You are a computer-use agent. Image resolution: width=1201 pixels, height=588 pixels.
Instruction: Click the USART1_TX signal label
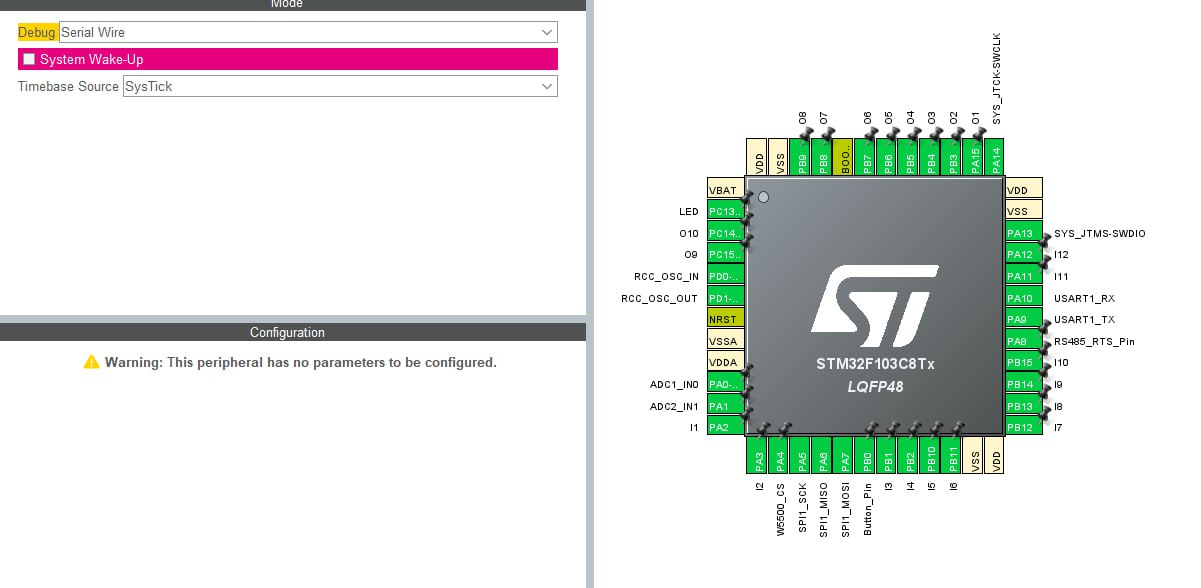point(1084,320)
